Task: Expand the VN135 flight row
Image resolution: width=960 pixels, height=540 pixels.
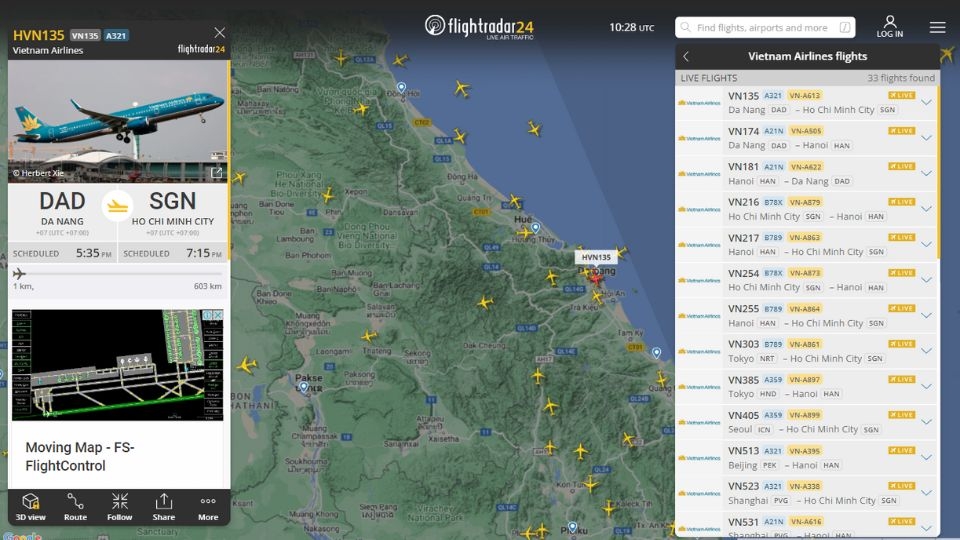Action: (926, 102)
